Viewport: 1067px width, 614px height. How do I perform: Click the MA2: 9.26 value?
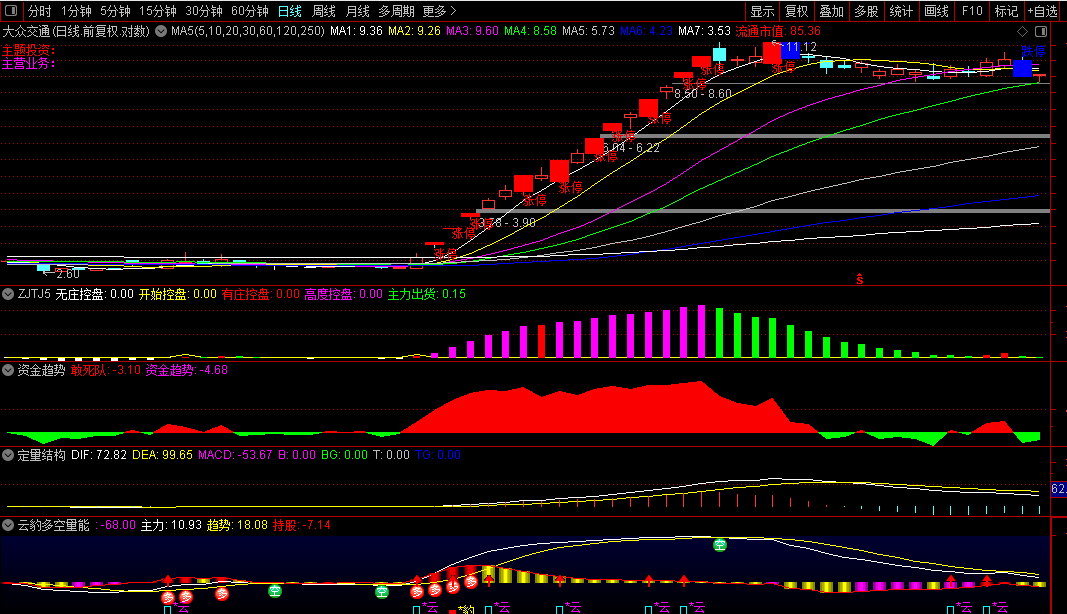[x=414, y=31]
